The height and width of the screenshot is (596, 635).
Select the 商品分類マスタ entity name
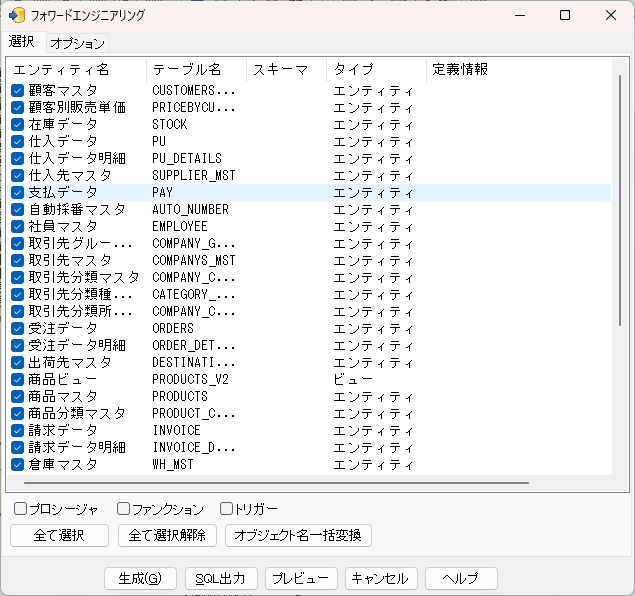pos(77,413)
